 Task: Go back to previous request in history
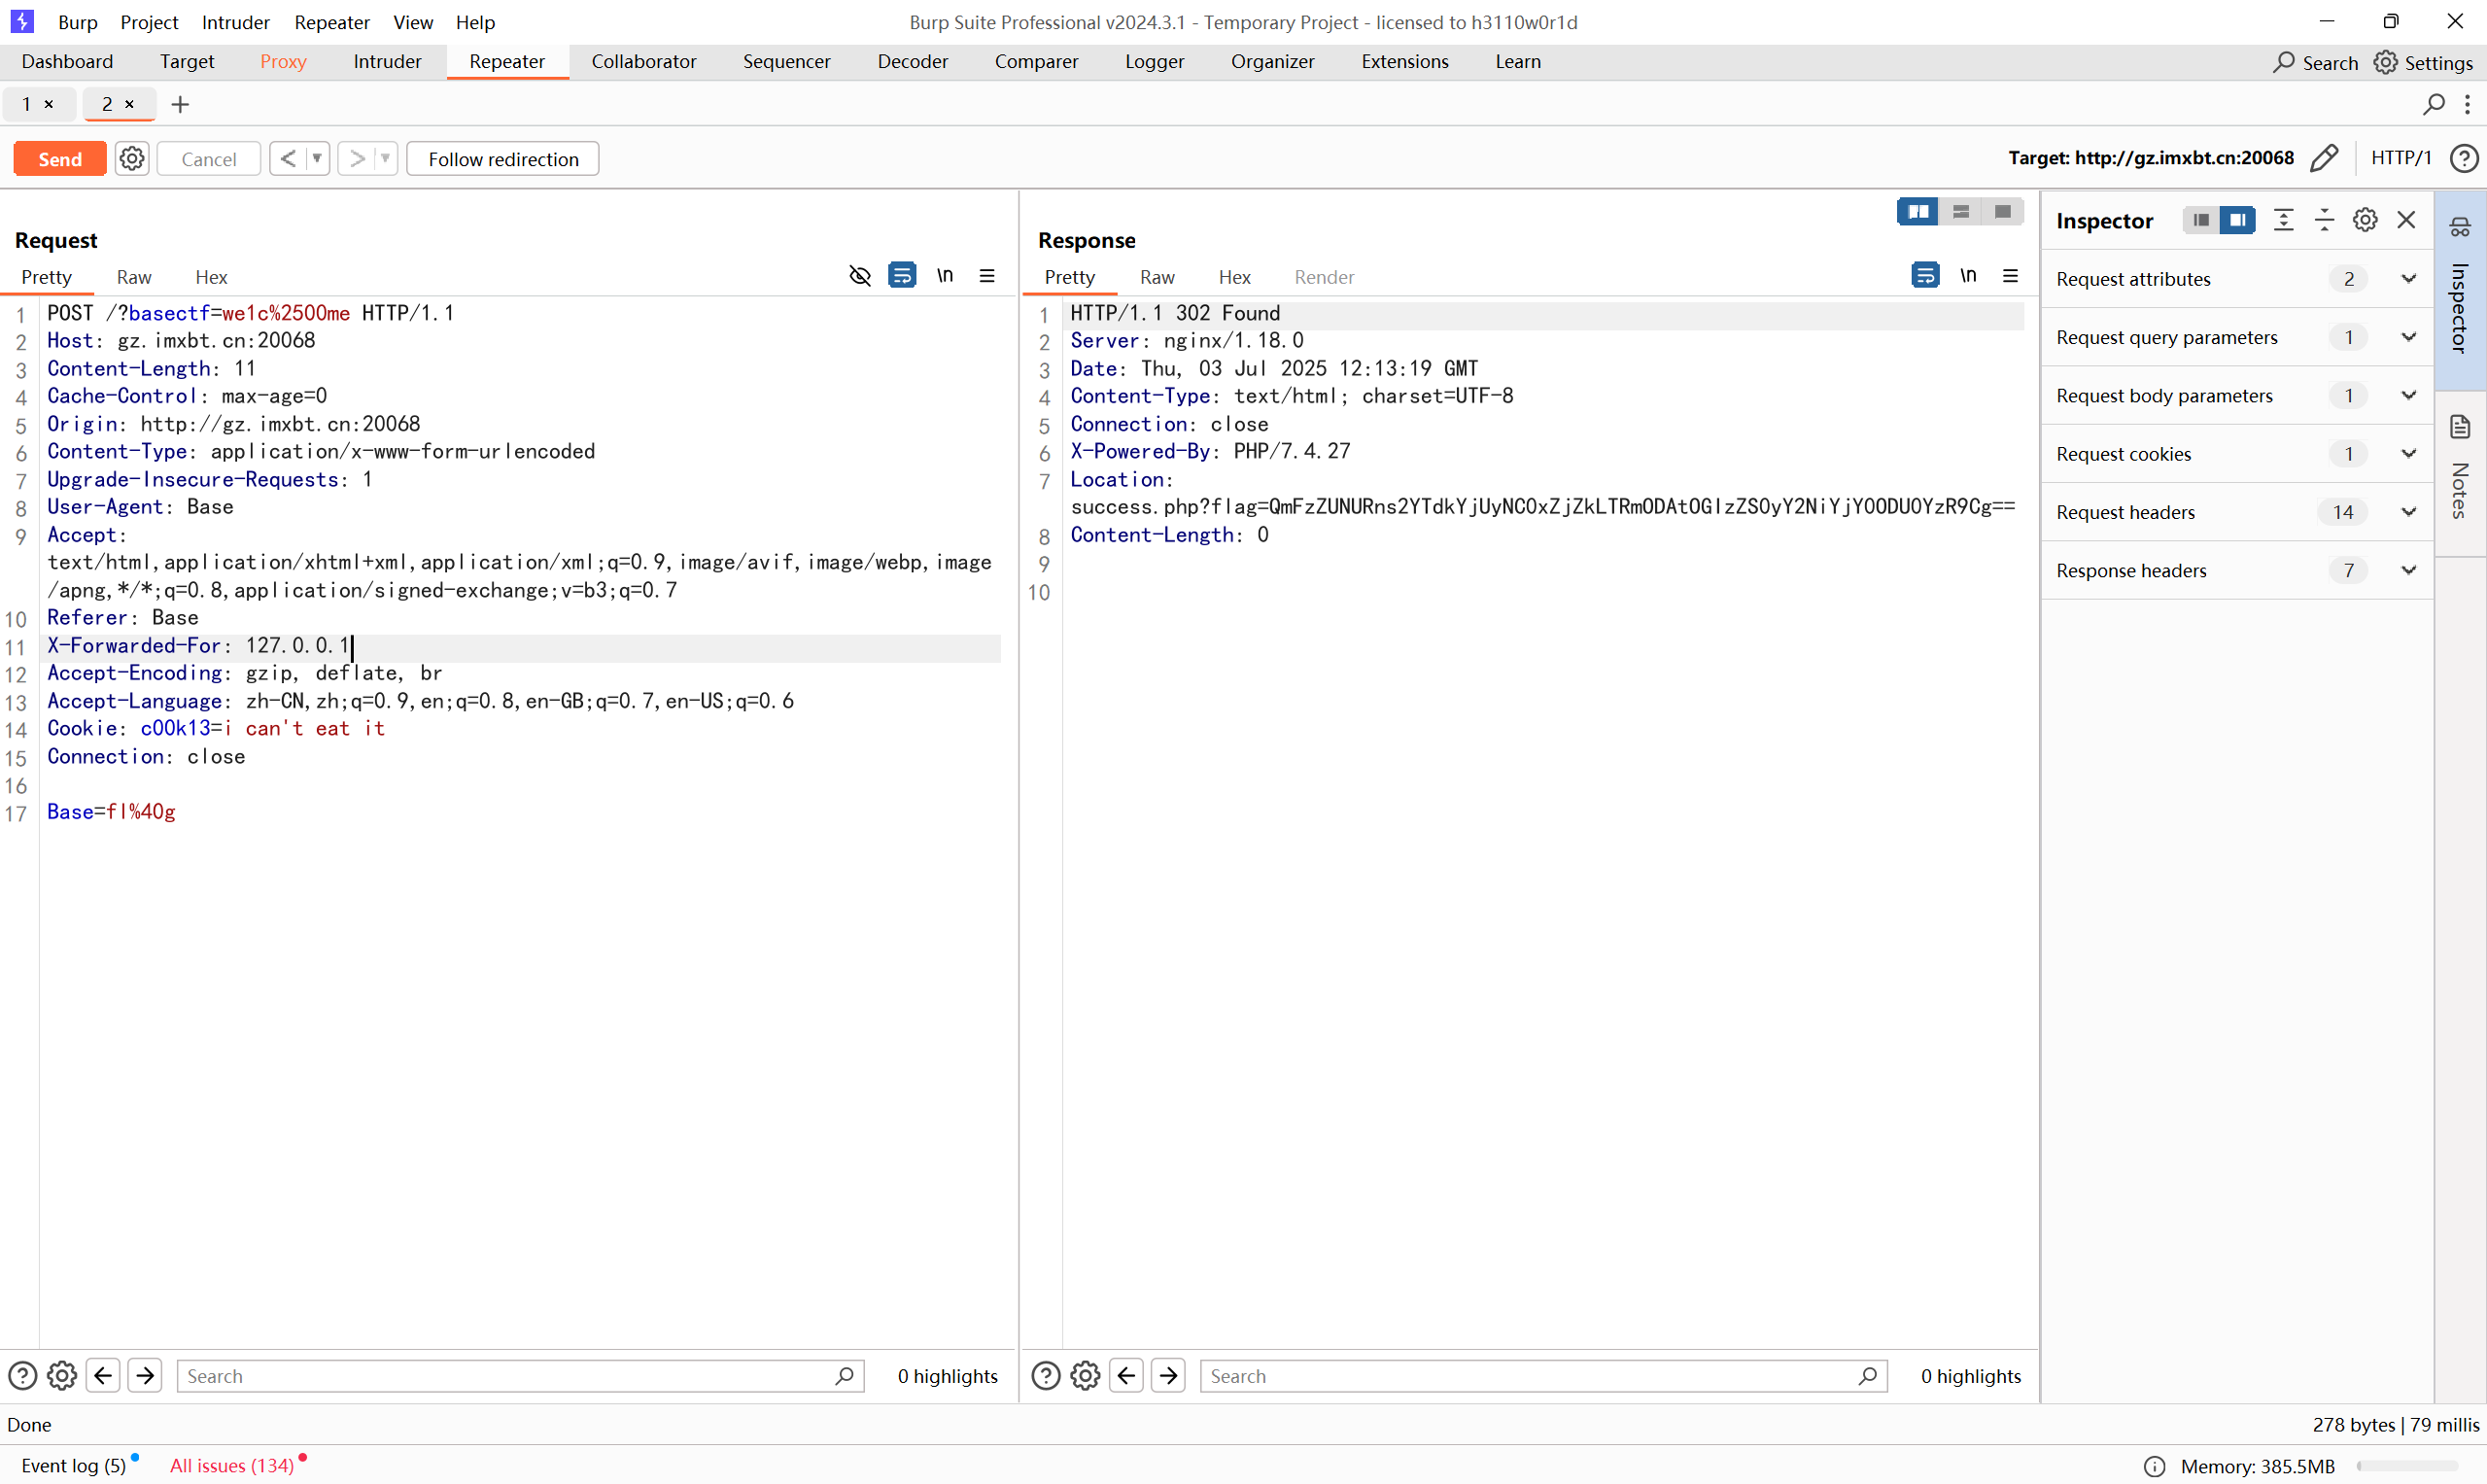coord(288,158)
